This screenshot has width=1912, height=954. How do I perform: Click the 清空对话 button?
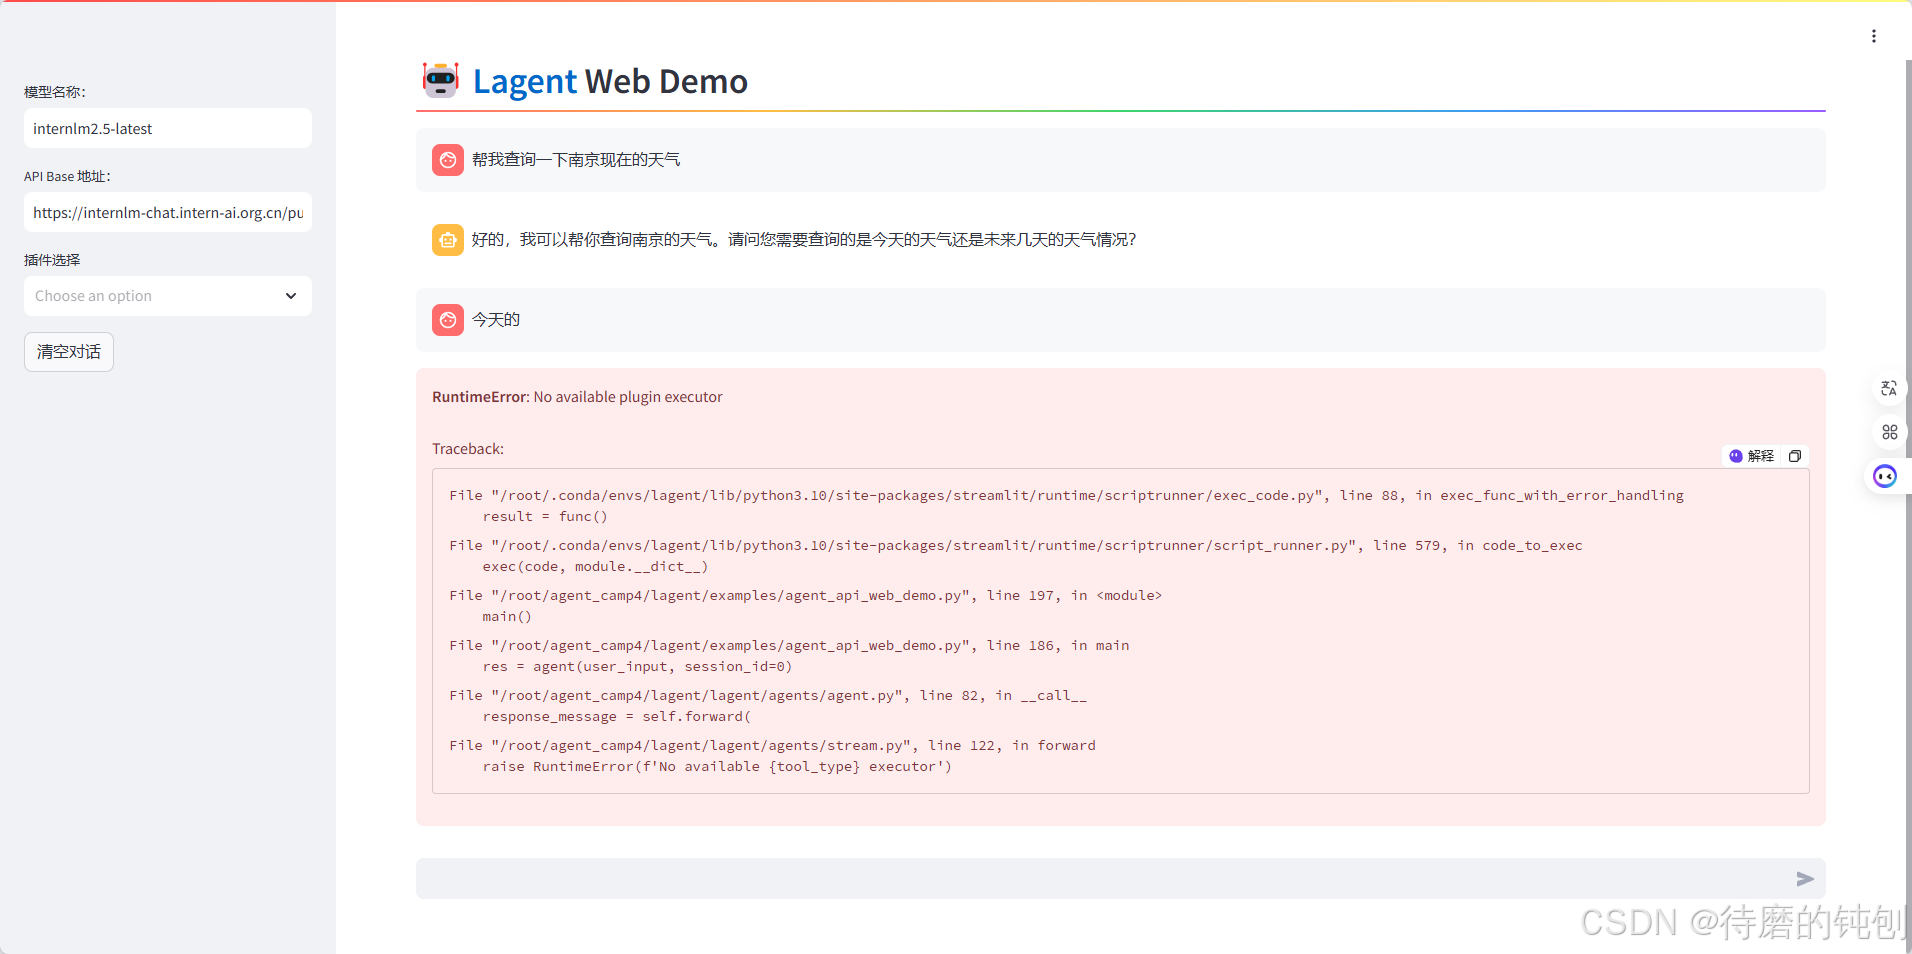(x=69, y=352)
